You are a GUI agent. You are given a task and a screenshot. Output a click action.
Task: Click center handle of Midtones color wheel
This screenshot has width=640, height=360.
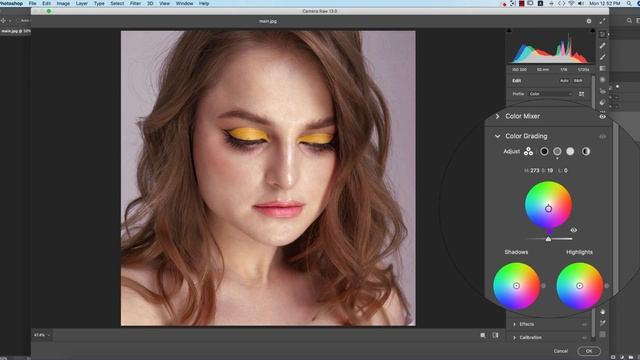tap(548, 209)
